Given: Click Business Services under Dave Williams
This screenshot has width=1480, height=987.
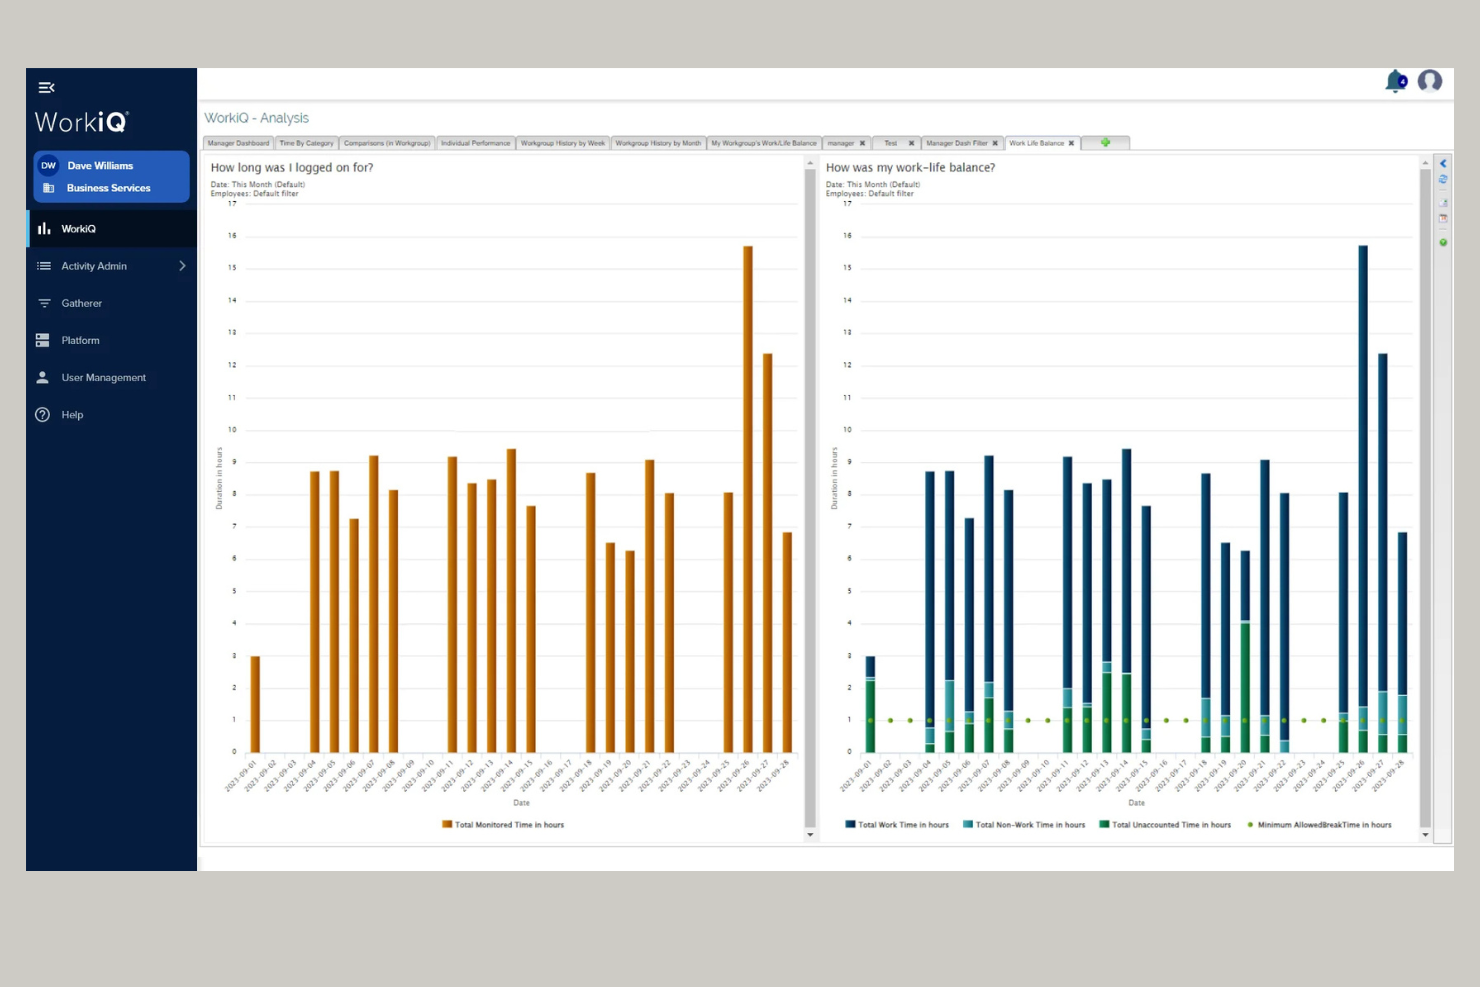Looking at the screenshot, I should tap(107, 188).
